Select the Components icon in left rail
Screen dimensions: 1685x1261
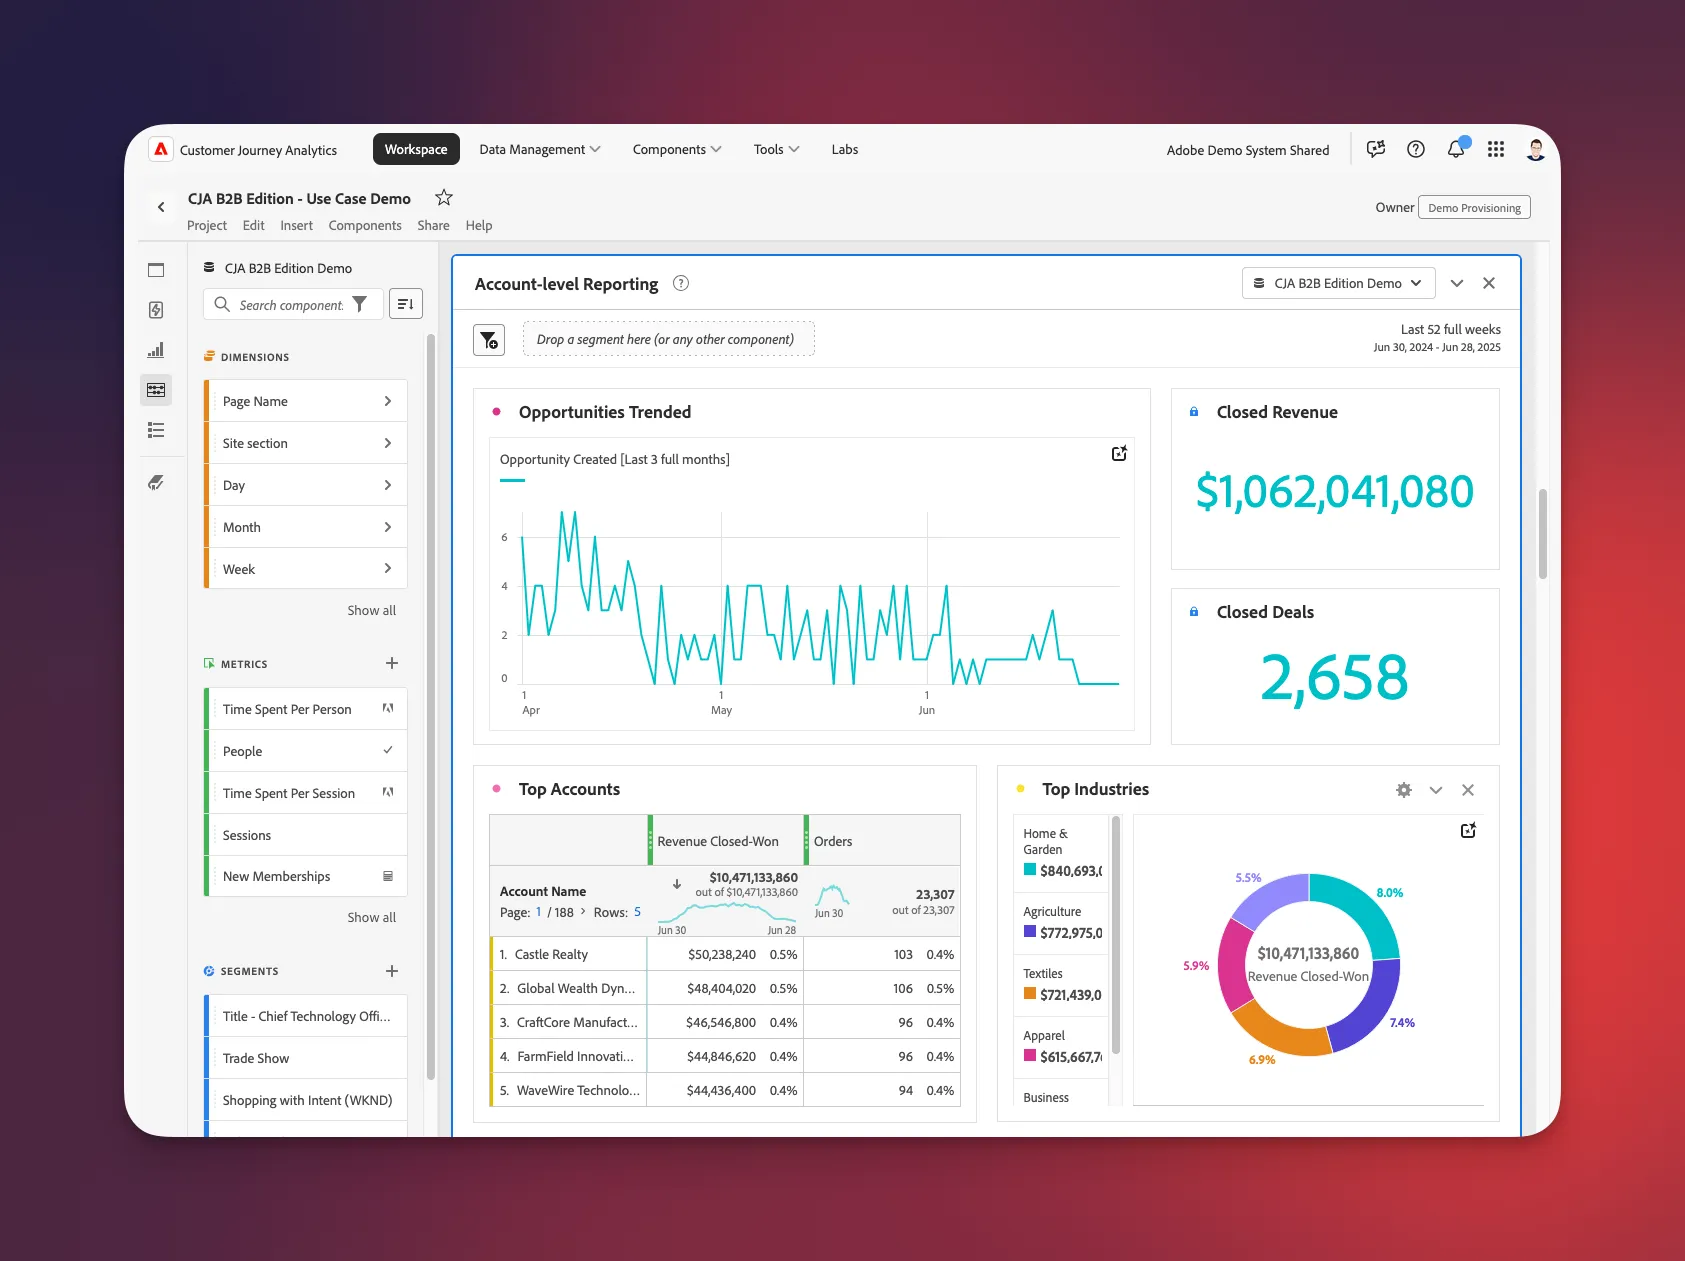pyautogui.click(x=156, y=390)
